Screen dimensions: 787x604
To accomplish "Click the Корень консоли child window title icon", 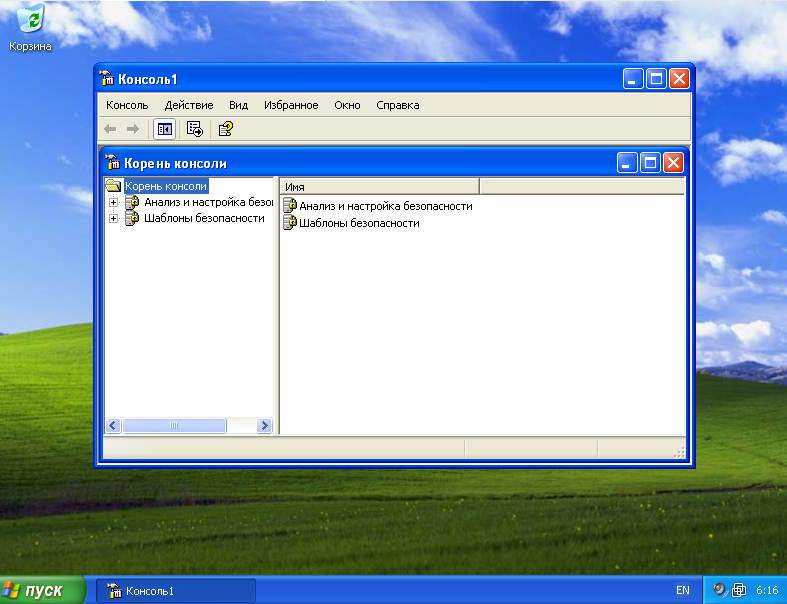I will coord(112,163).
